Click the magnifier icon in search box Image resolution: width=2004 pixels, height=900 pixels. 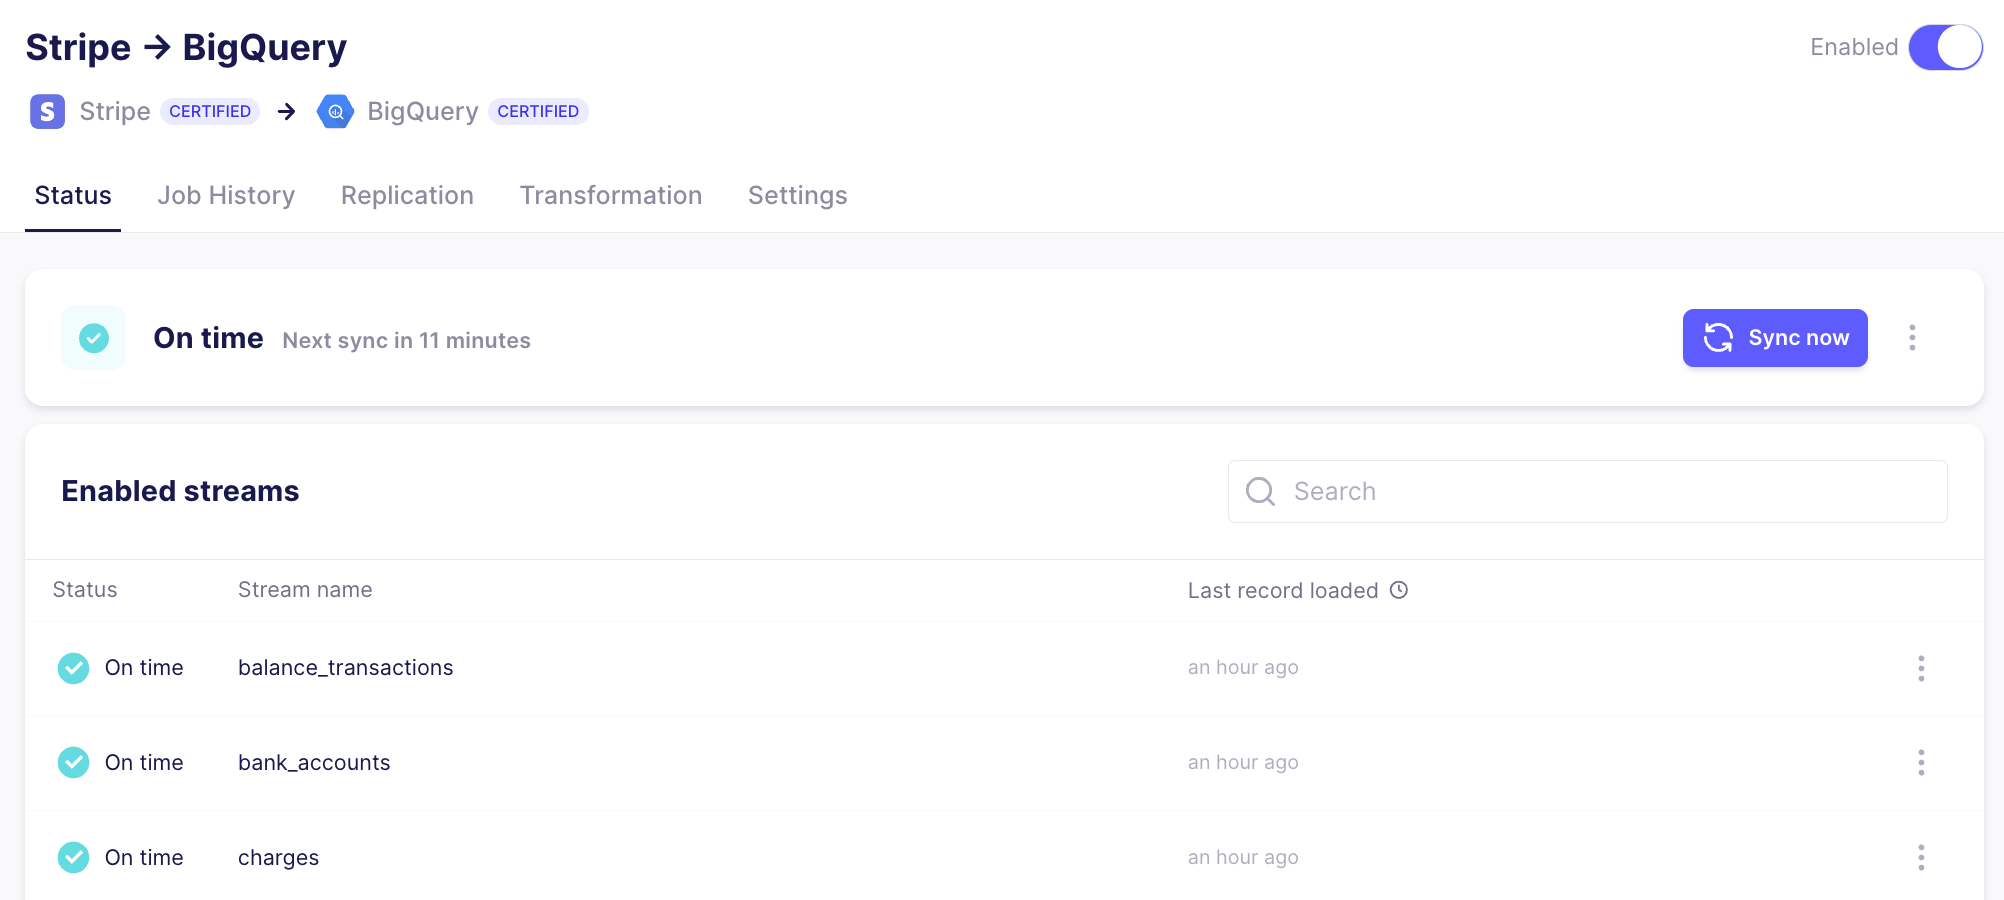pyautogui.click(x=1260, y=491)
